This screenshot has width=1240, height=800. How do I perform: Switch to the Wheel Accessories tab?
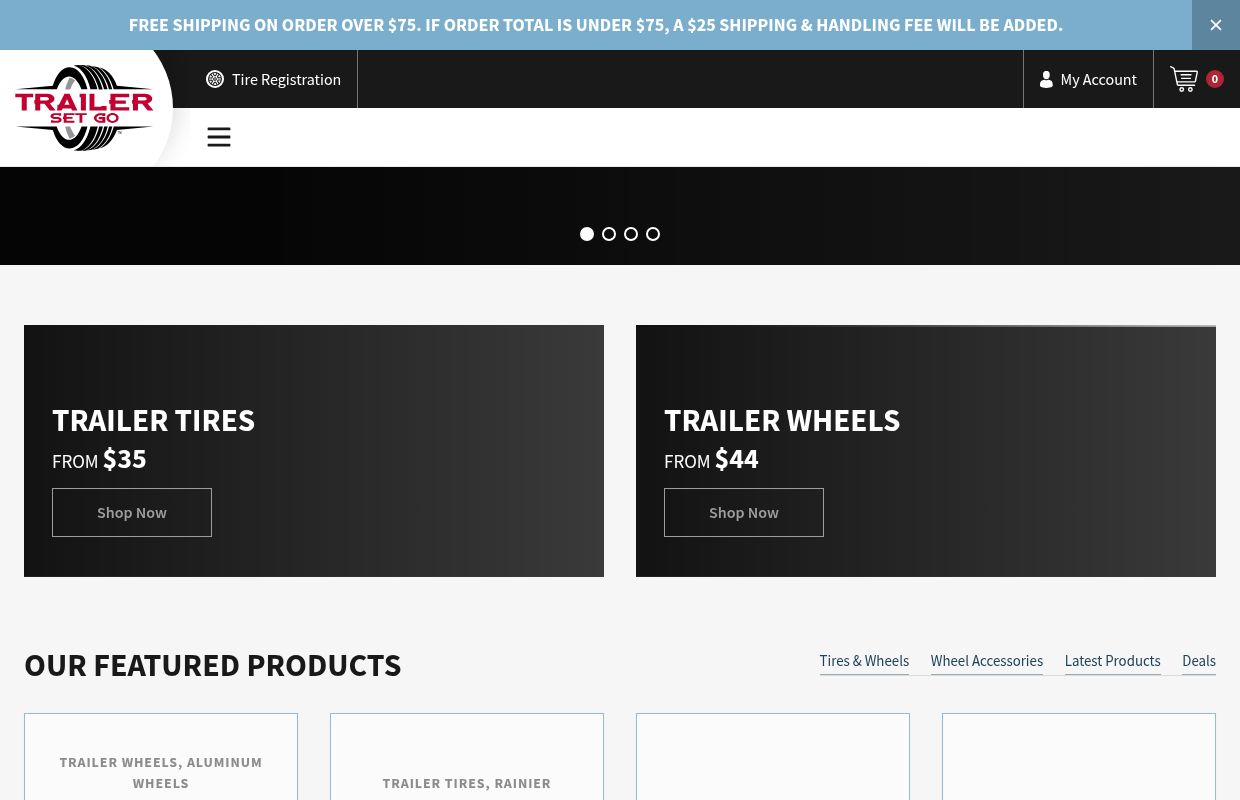coord(986,661)
